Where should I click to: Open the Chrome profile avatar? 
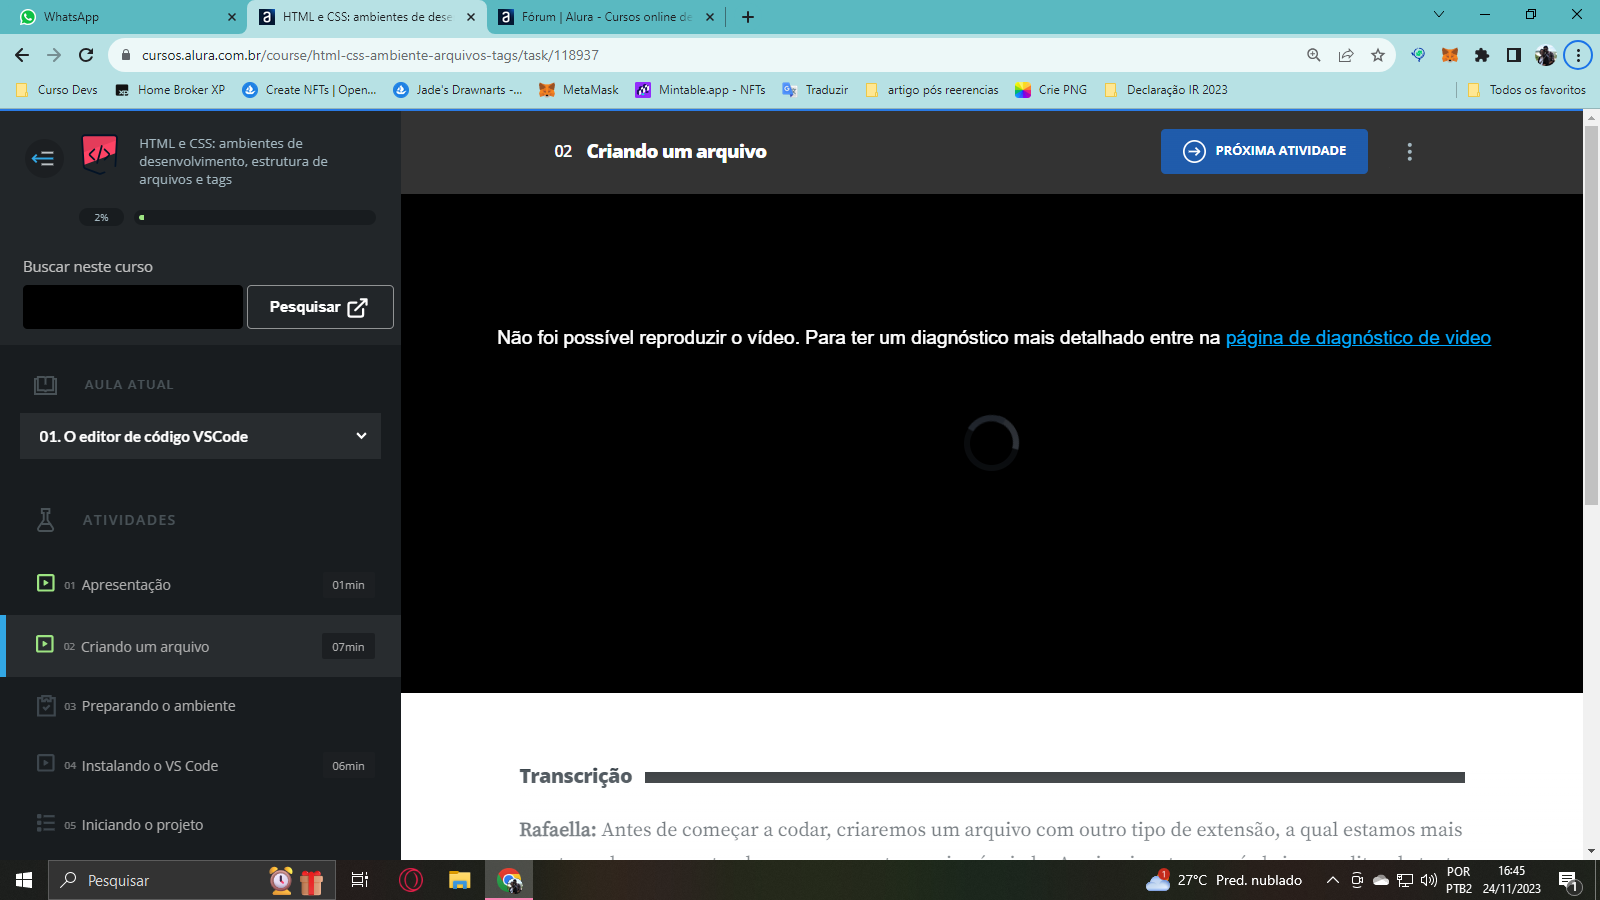[x=1546, y=55]
